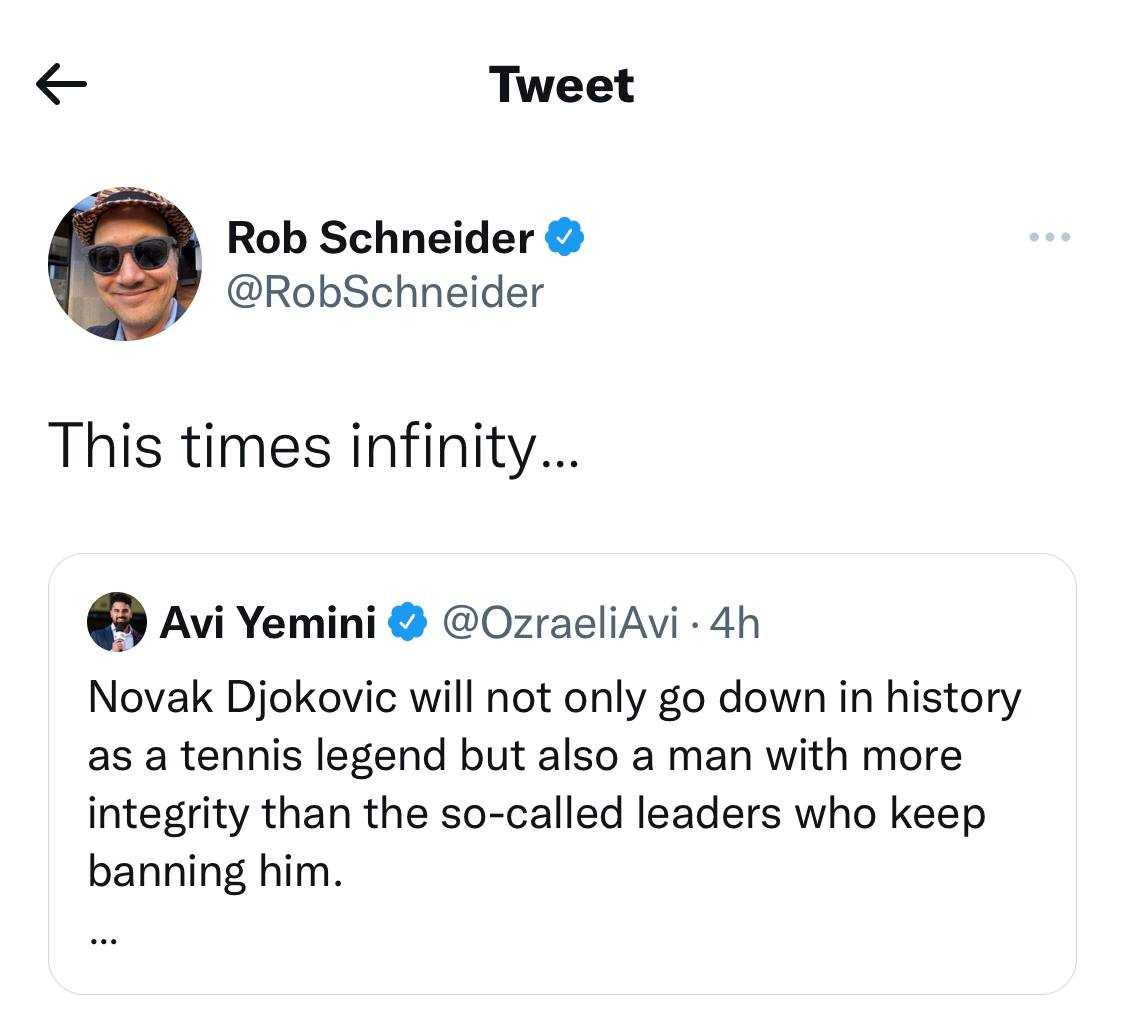
Task: Open Avi Yemini's display name
Action: tap(267, 622)
